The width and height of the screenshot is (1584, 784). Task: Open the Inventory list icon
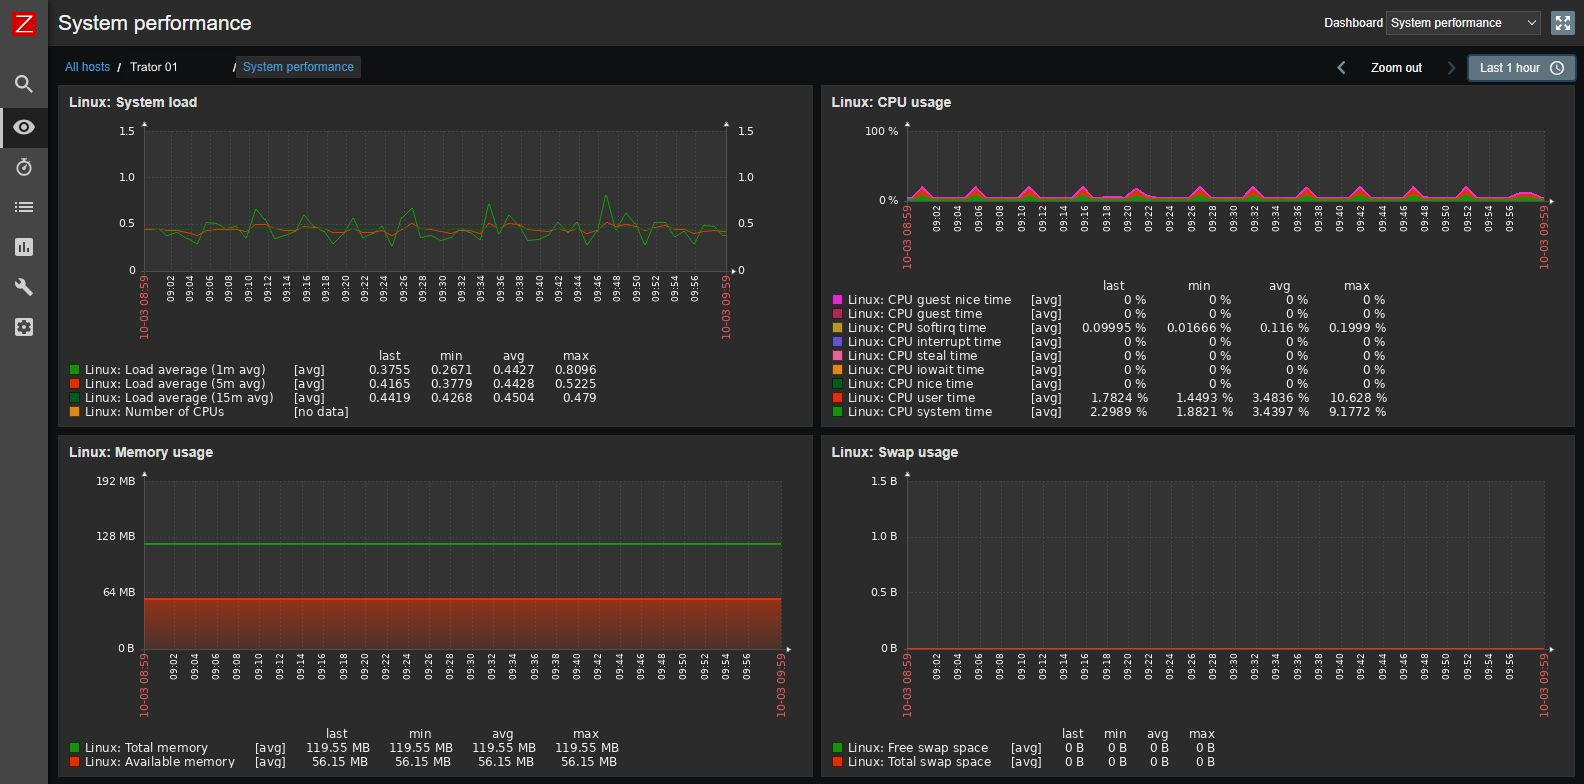(24, 207)
